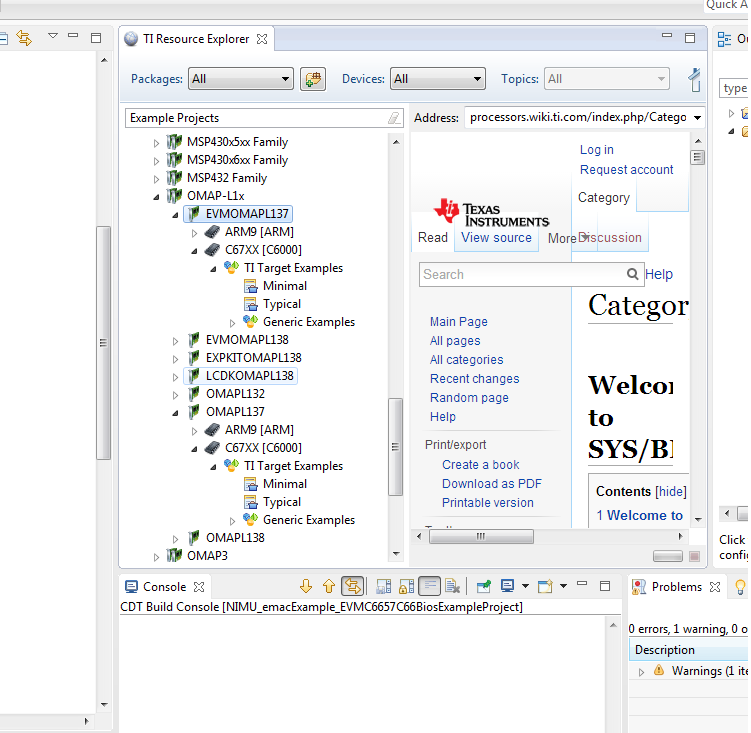Click the Texas Instruments logo
The image size is (751, 733).
(x=491, y=212)
